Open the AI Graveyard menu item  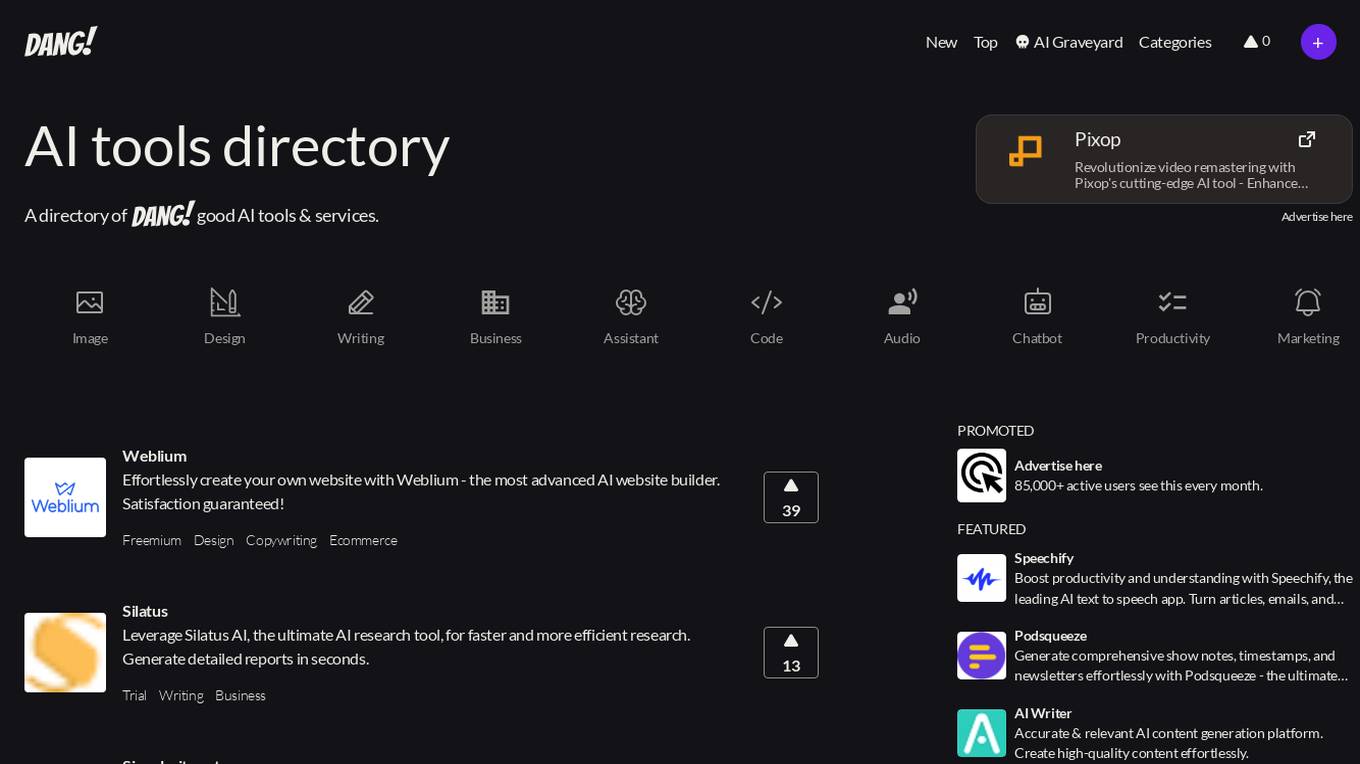pyautogui.click(x=1069, y=42)
